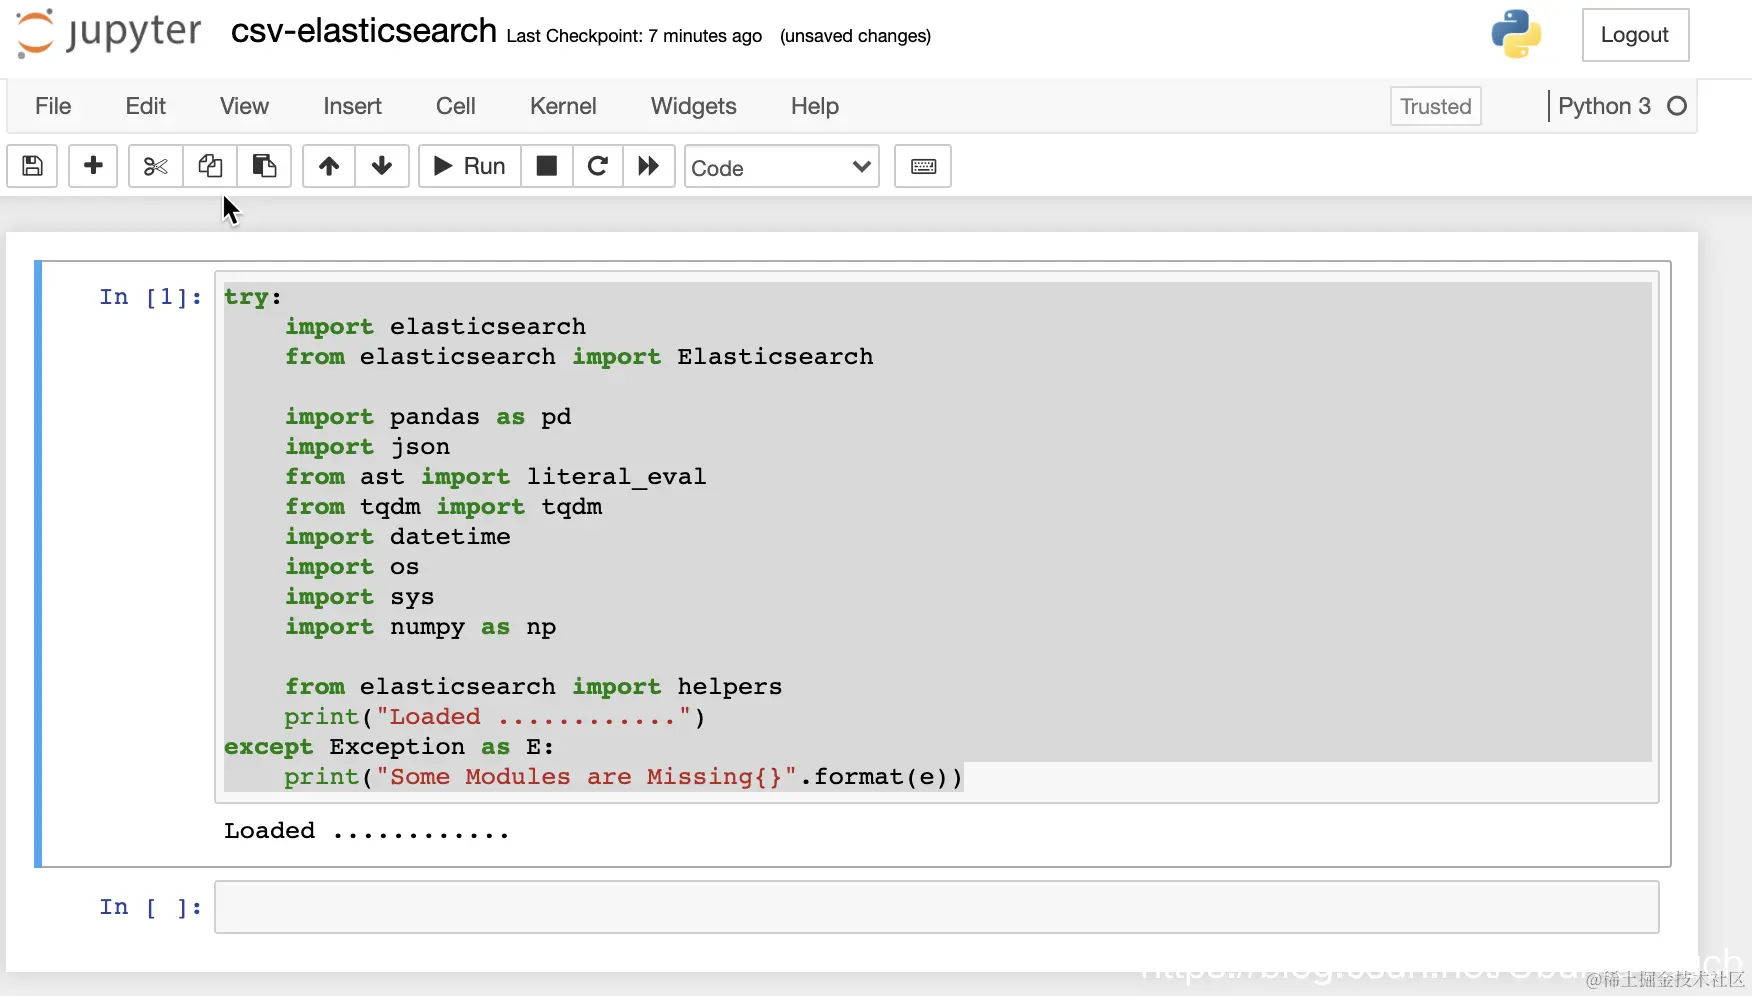Select the empty In [ ] cell prompt
Image resolution: width=1752 pixels, height=996 pixels.
pyautogui.click(x=151, y=907)
